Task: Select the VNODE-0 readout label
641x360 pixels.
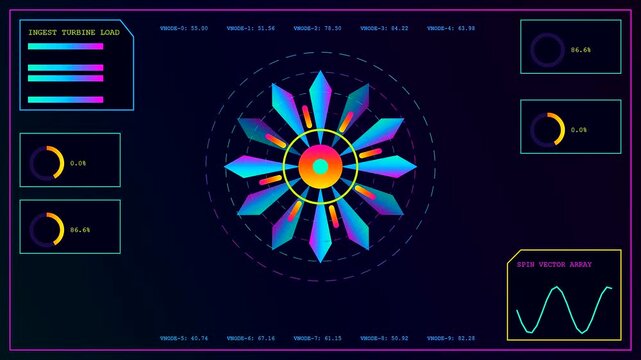Action: click(184, 28)
